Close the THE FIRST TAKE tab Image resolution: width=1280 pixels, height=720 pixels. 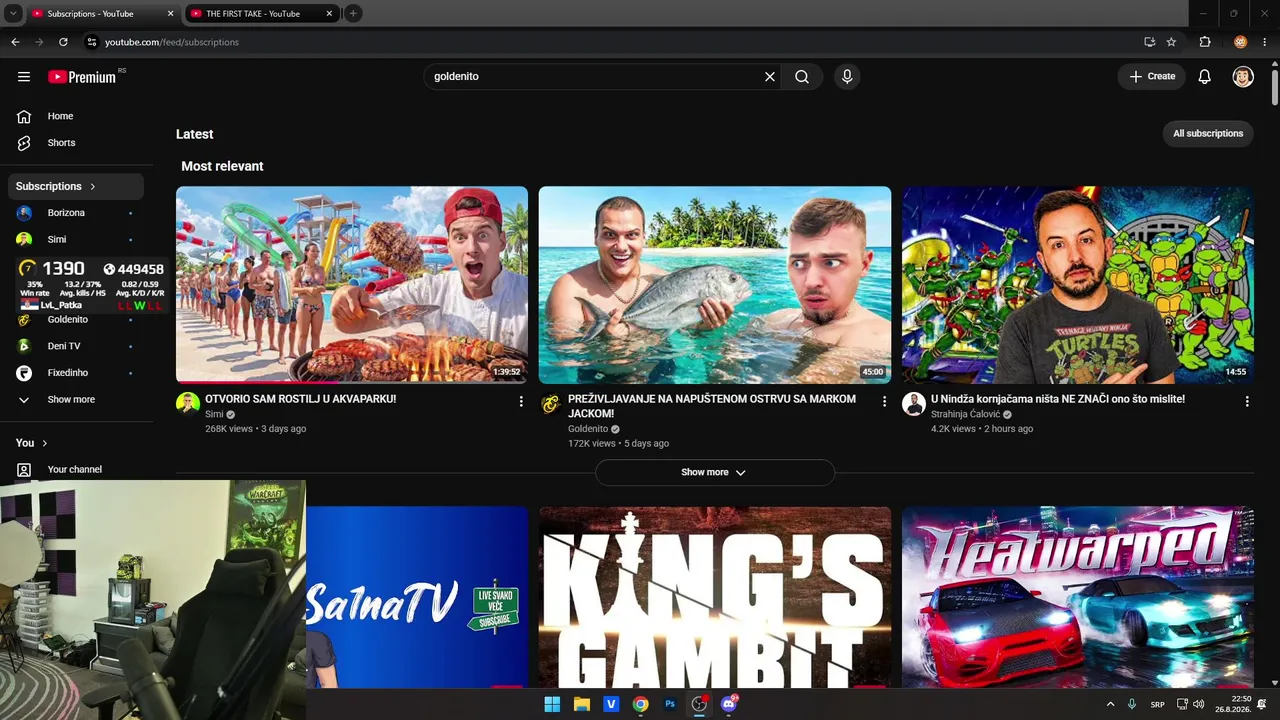[329, 14]
